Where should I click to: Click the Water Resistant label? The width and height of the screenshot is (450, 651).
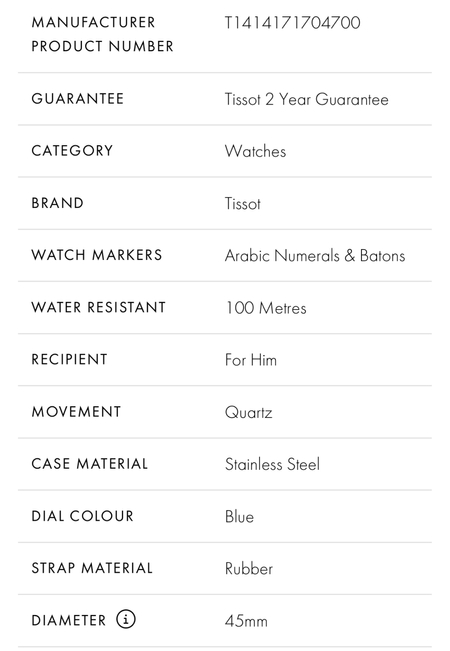tap(99, 307)
